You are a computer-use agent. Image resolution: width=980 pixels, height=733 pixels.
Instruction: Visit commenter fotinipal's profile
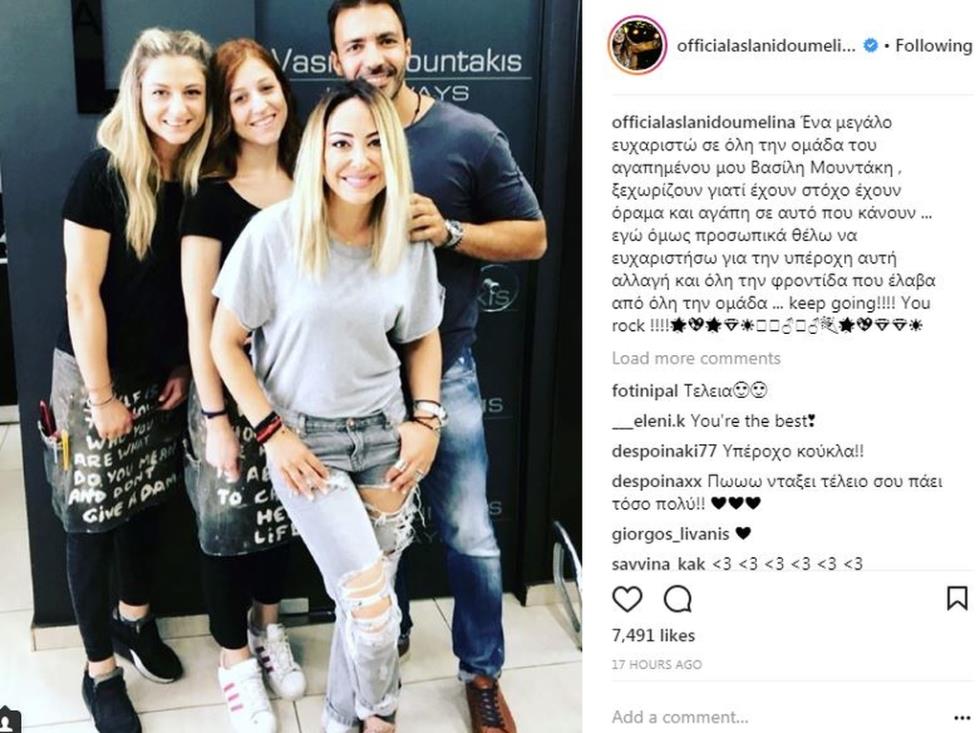point(644,391)
